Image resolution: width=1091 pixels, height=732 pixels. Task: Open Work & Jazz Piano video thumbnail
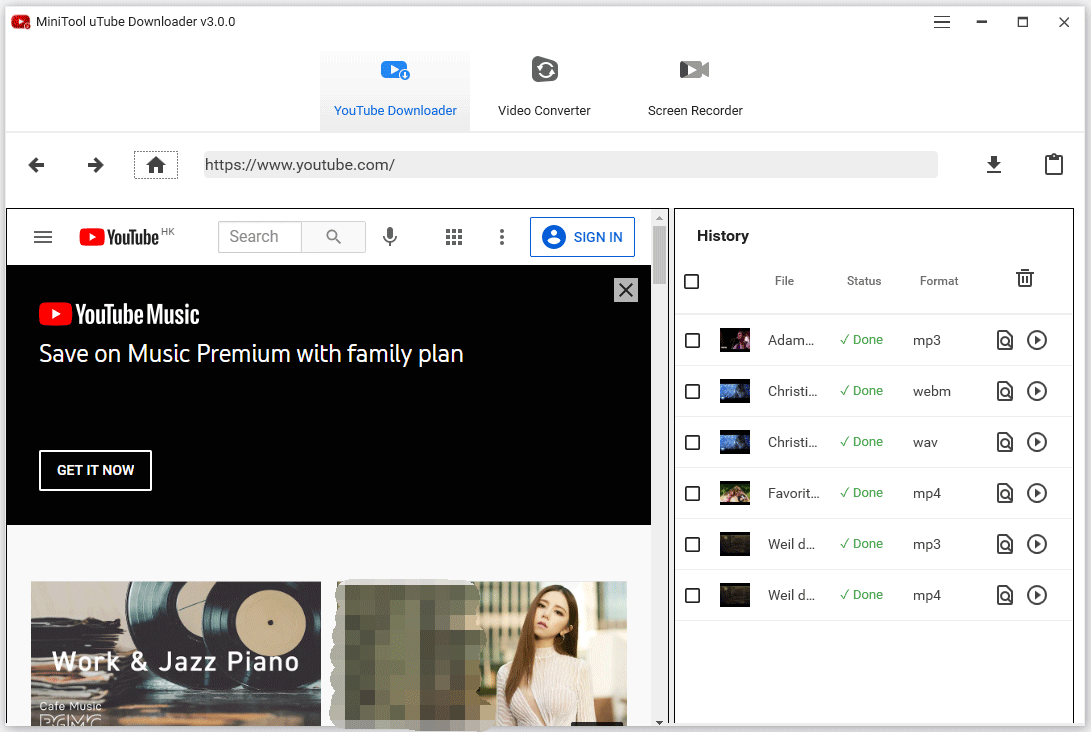click(x=176, y=653)
